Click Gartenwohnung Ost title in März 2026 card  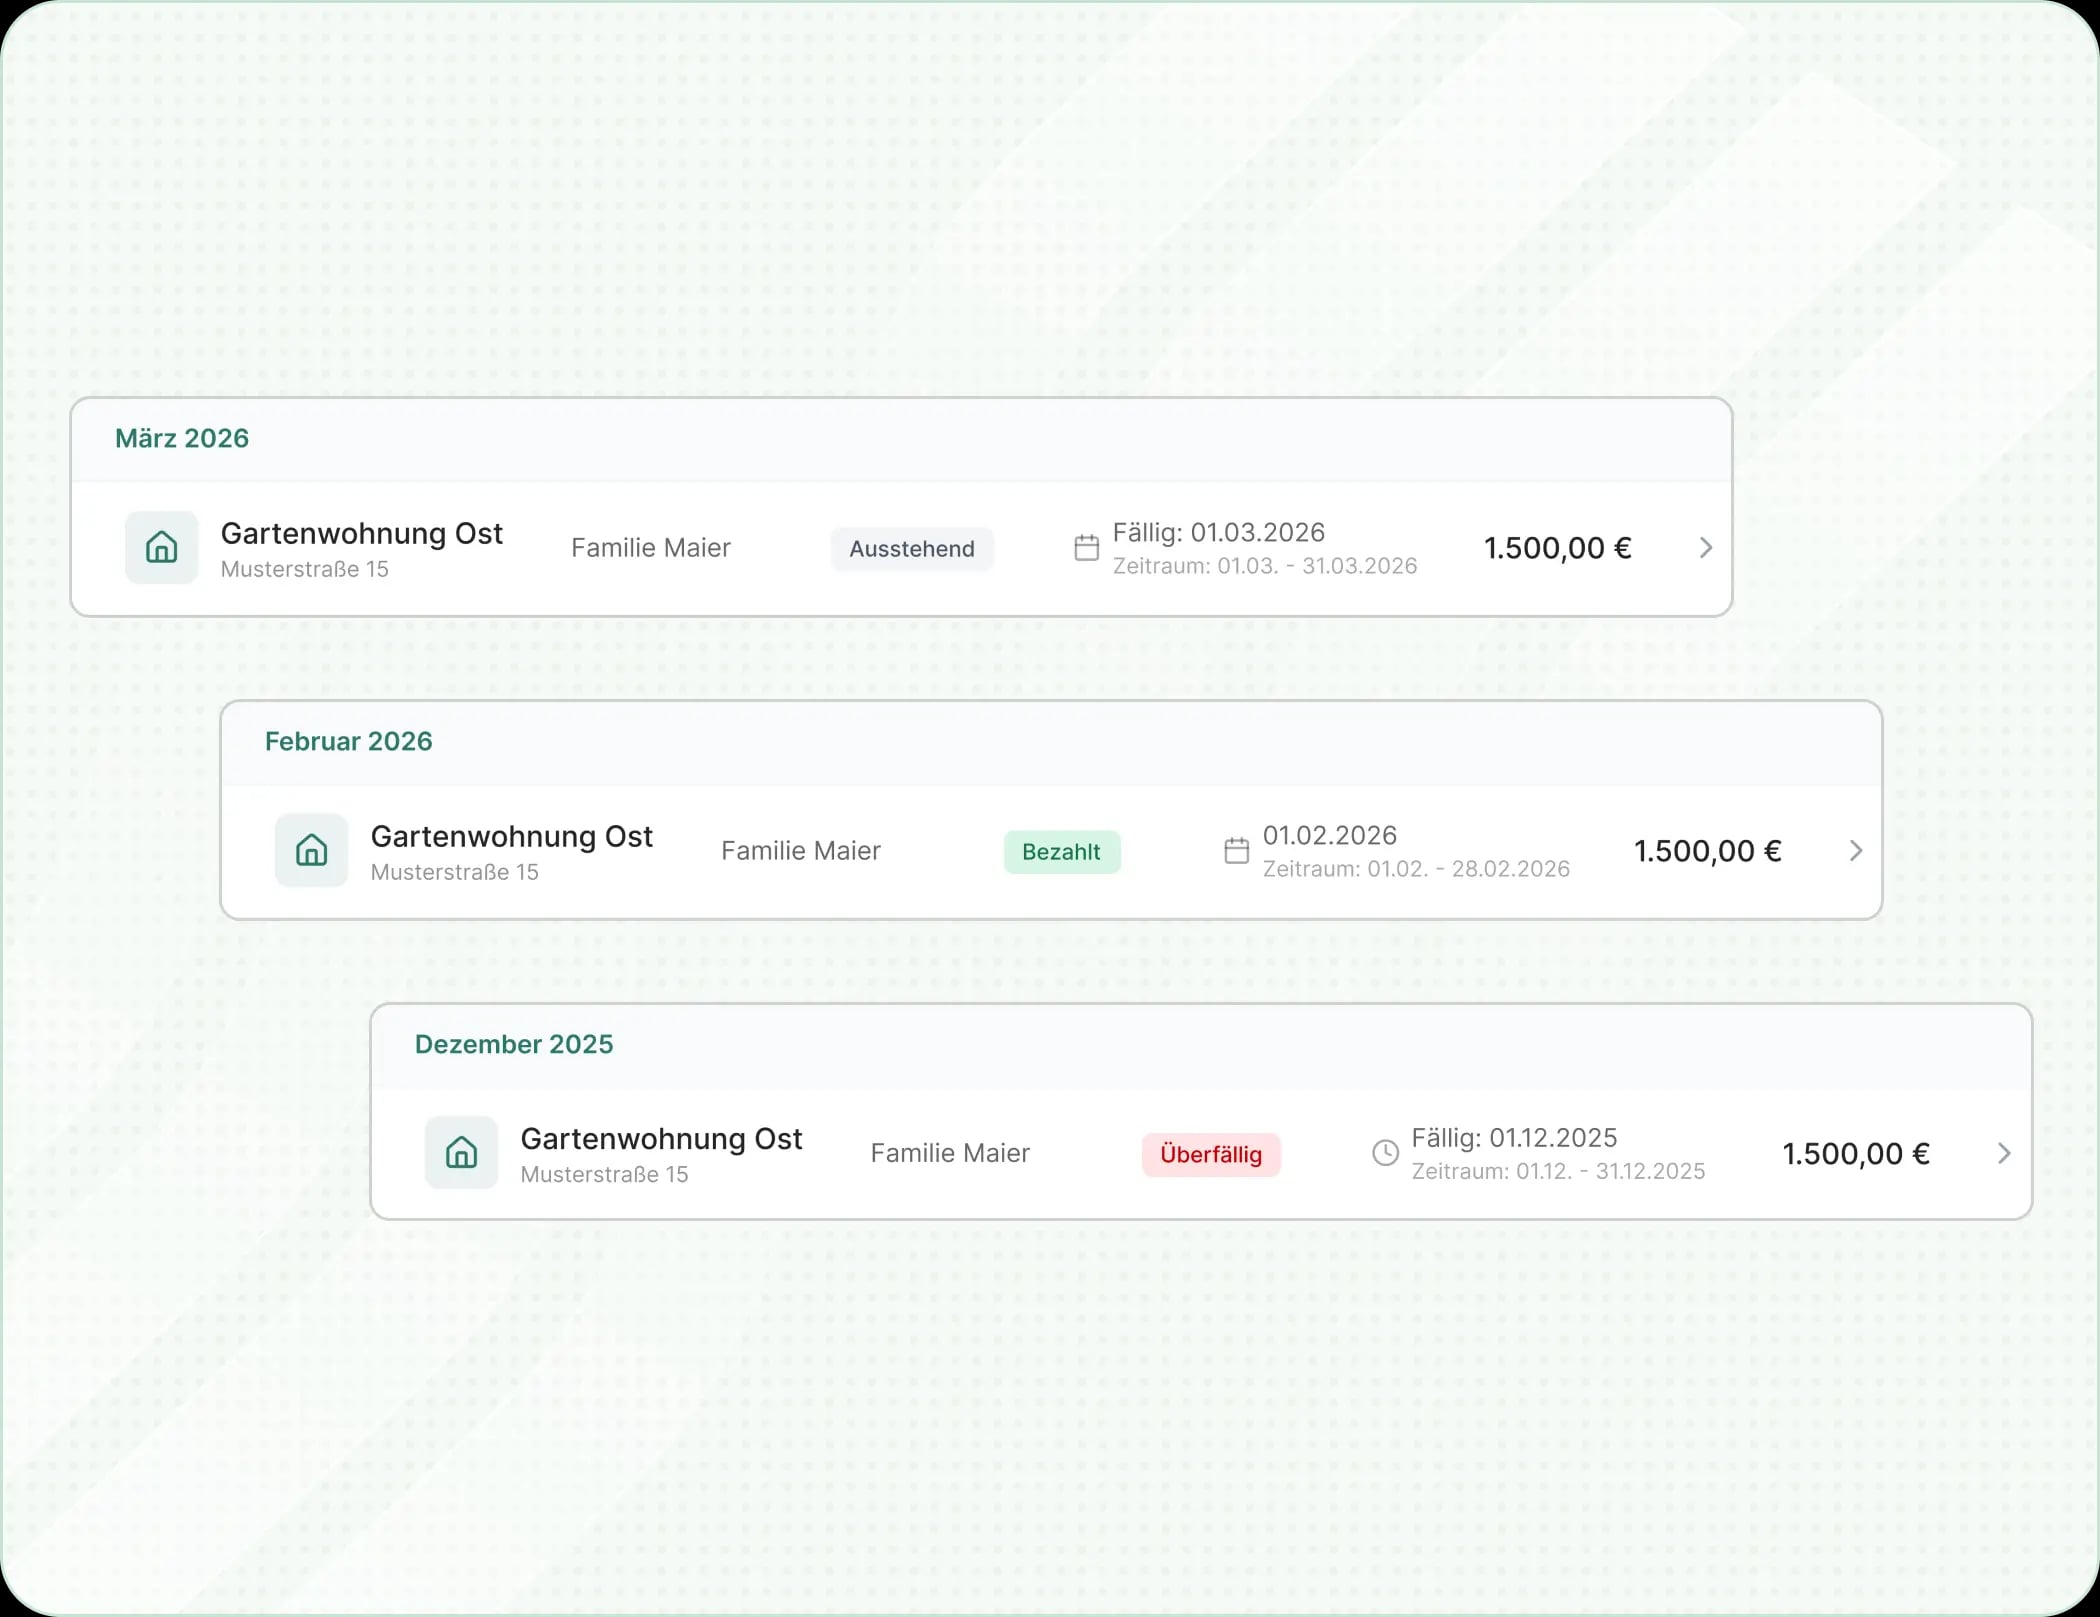(x=362, y=534)
